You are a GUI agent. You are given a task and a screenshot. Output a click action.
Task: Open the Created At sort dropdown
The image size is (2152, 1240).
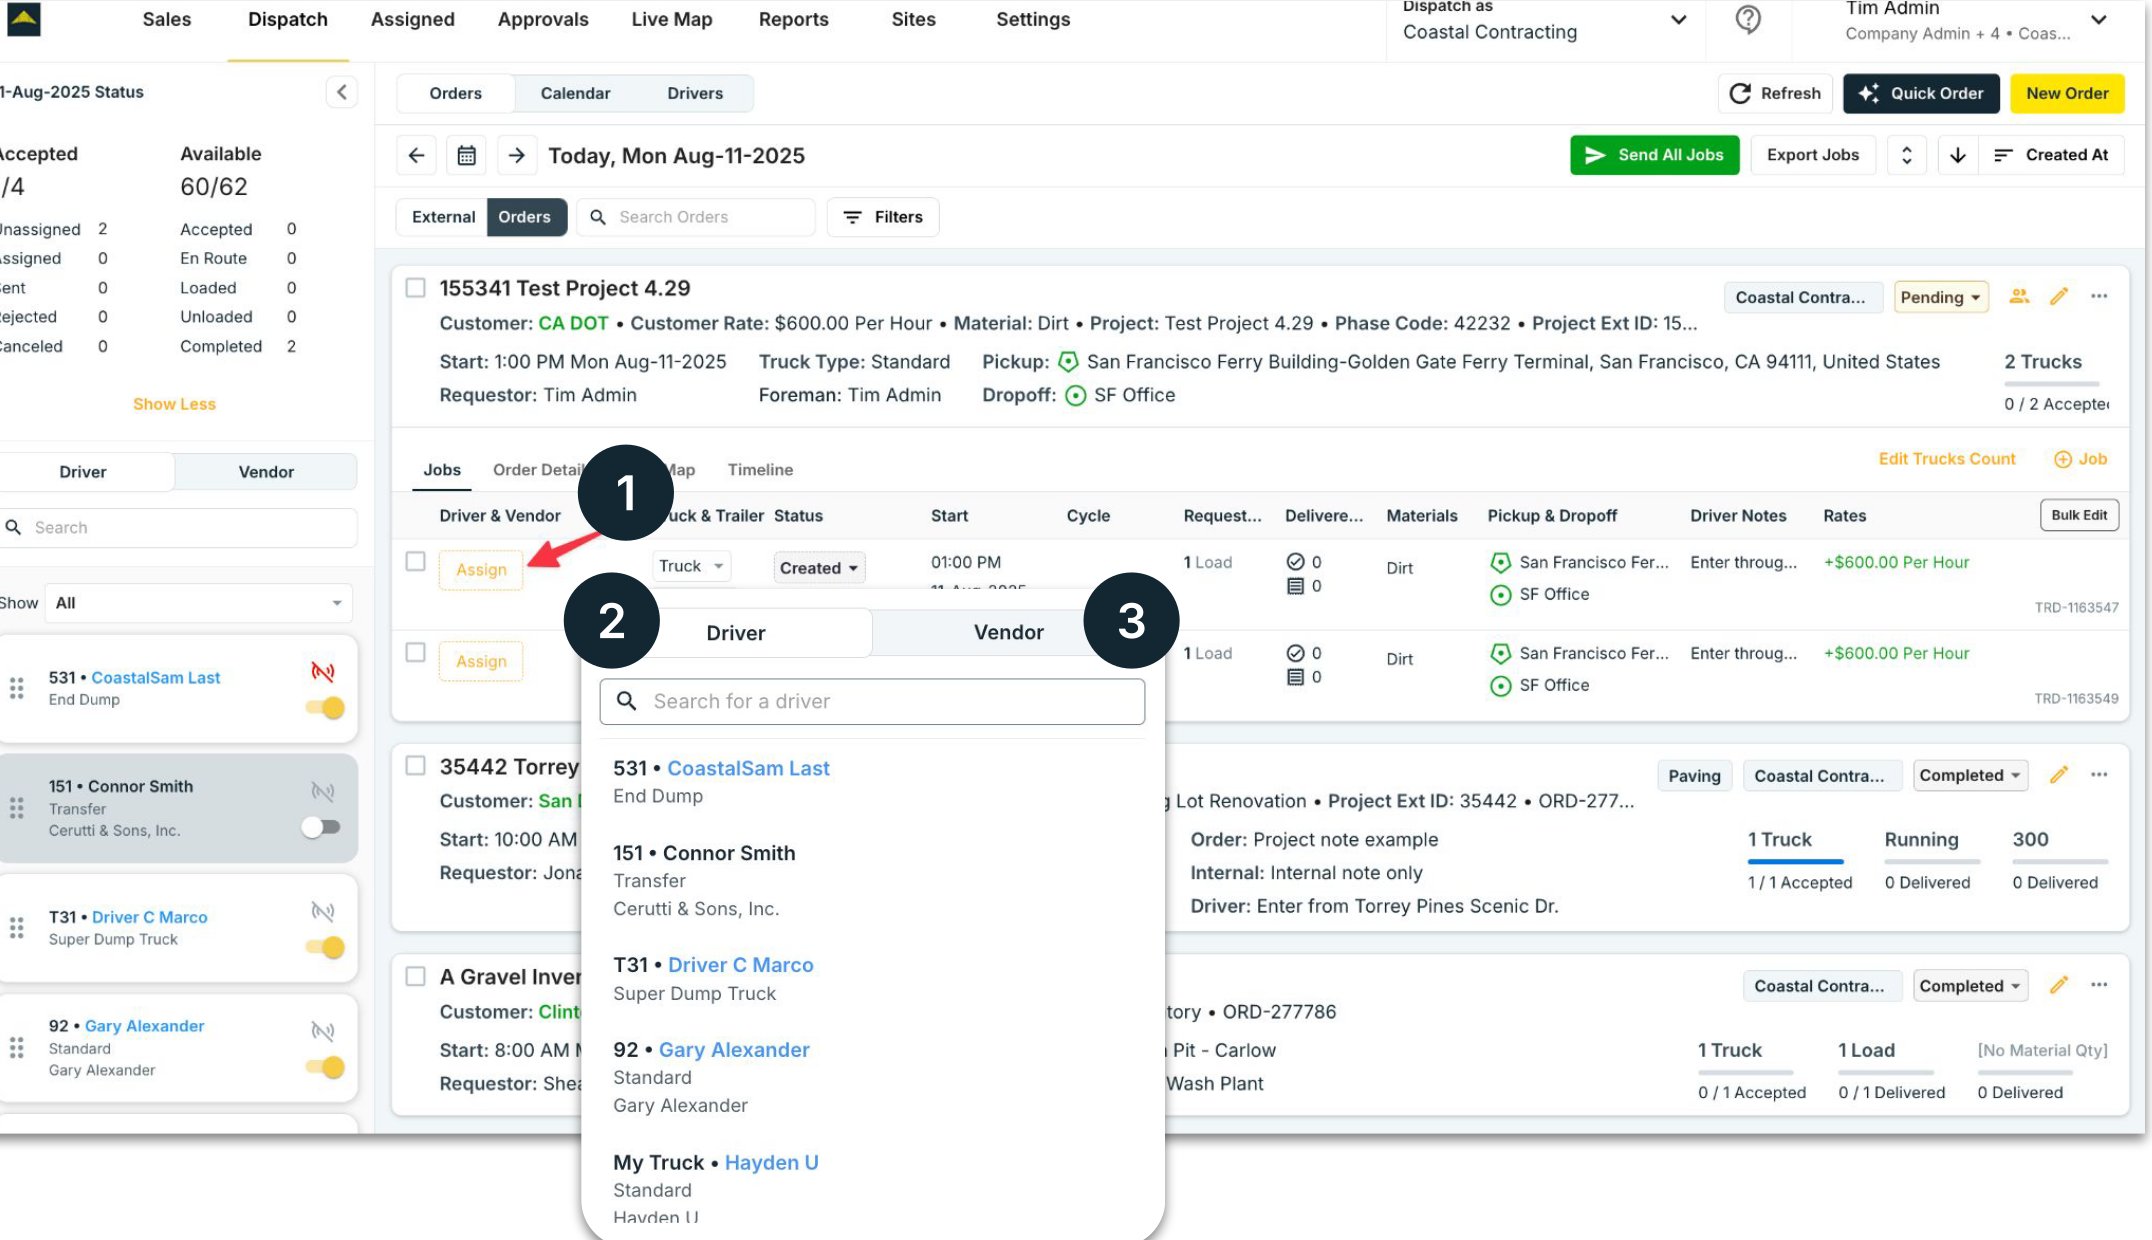[2052, 155]
